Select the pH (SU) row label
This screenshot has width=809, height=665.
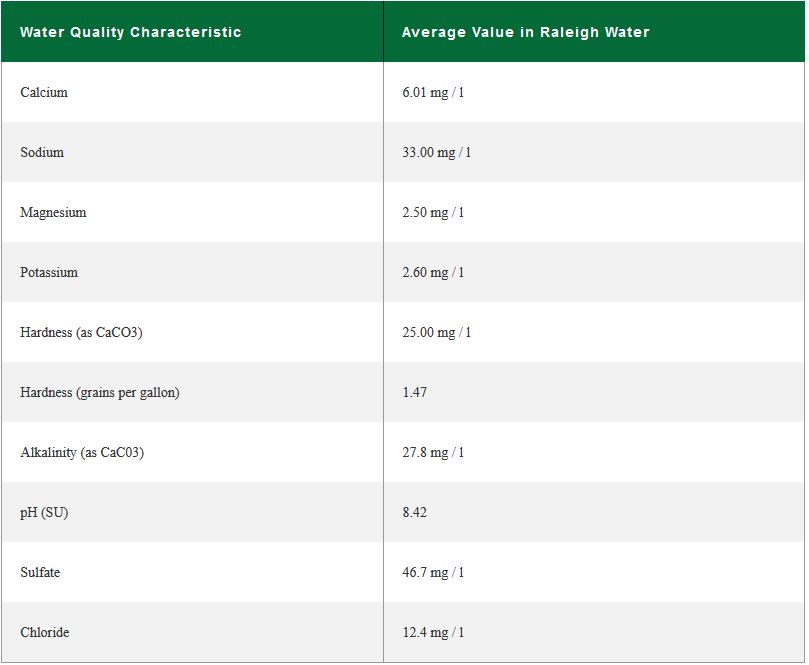coord(44,513)
